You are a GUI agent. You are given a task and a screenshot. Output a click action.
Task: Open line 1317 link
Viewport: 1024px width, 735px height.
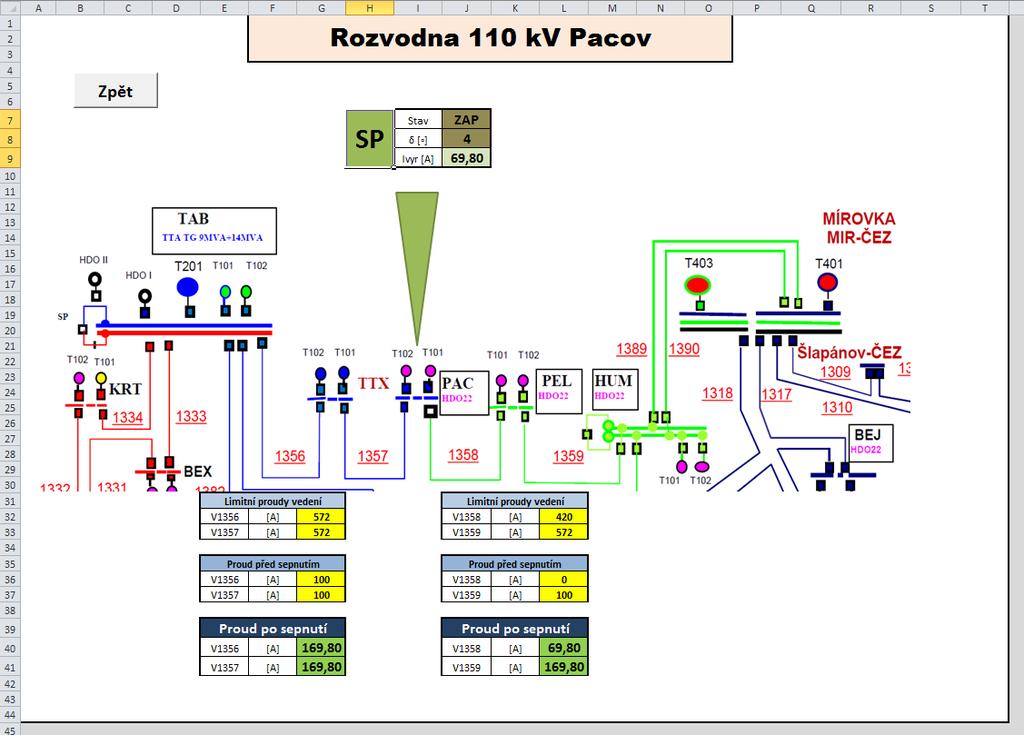tap(776, 395)
